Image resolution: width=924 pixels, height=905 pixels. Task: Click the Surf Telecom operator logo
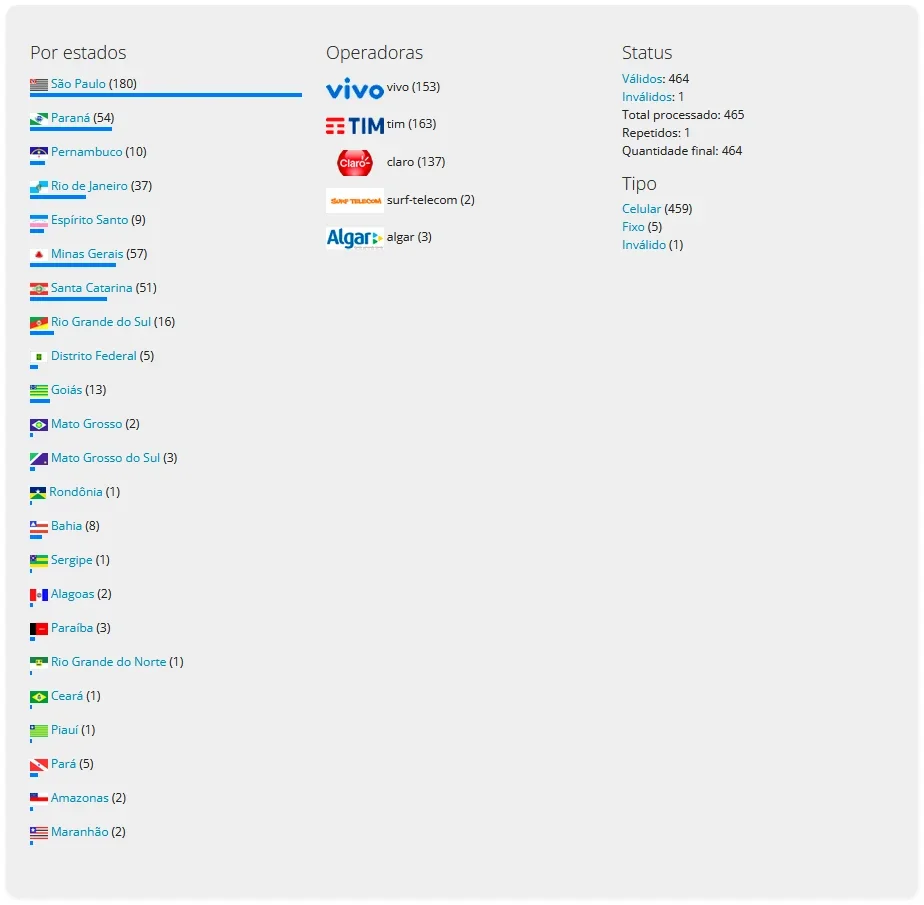click(x=355, y=201)
